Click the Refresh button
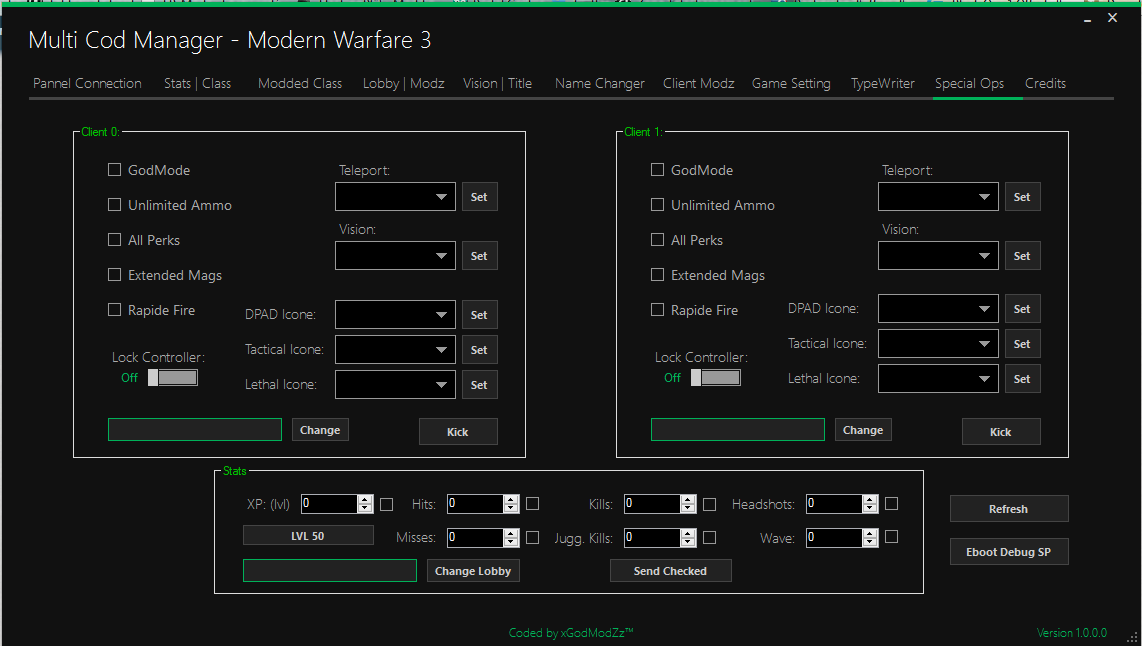1142x646 pixels. (1009, 508)
